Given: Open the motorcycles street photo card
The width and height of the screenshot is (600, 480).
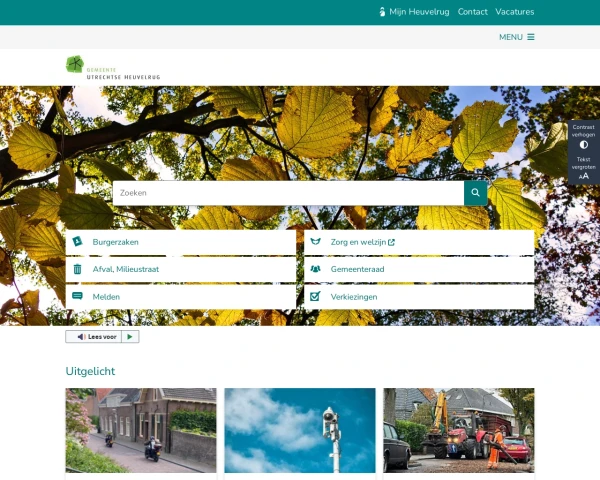Looking at the screenshot, I should 141,431.
